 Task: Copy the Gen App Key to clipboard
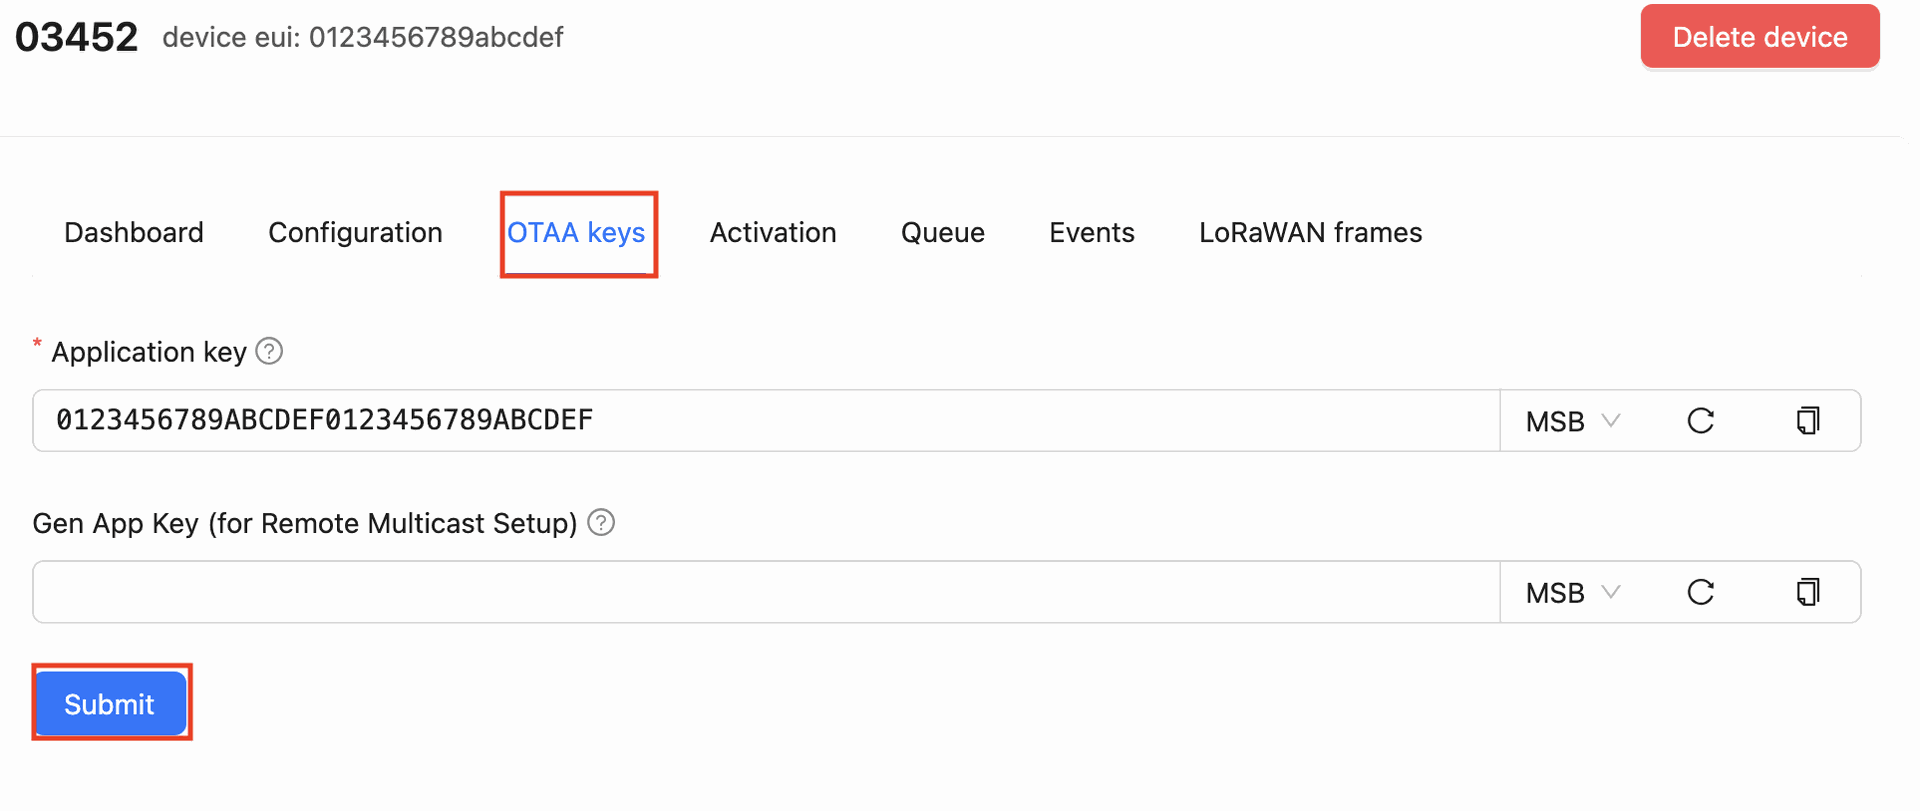[1807, 592]
